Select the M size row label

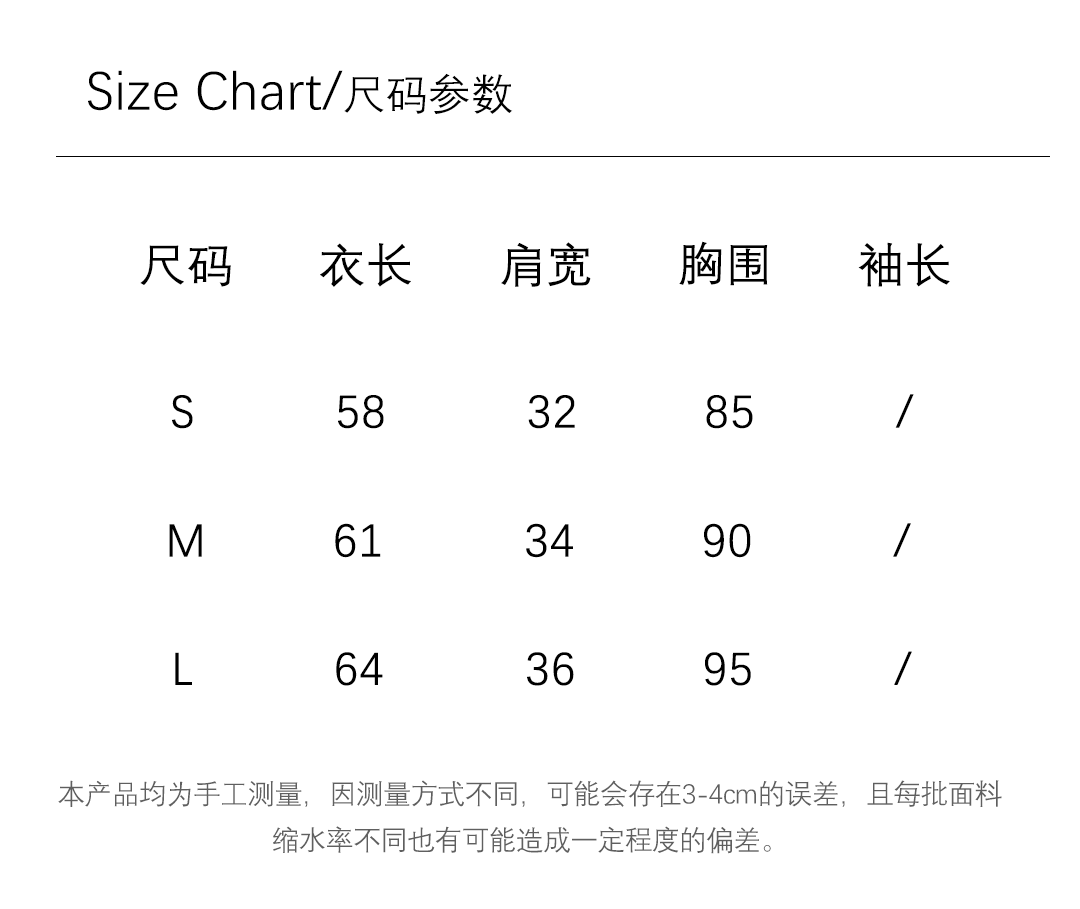pos(185,541)
